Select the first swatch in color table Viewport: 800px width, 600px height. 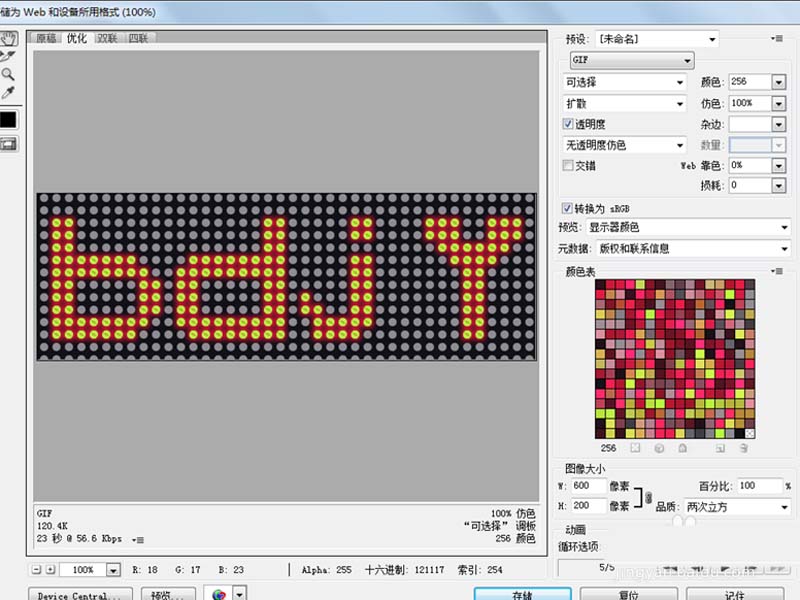(600, 284)
